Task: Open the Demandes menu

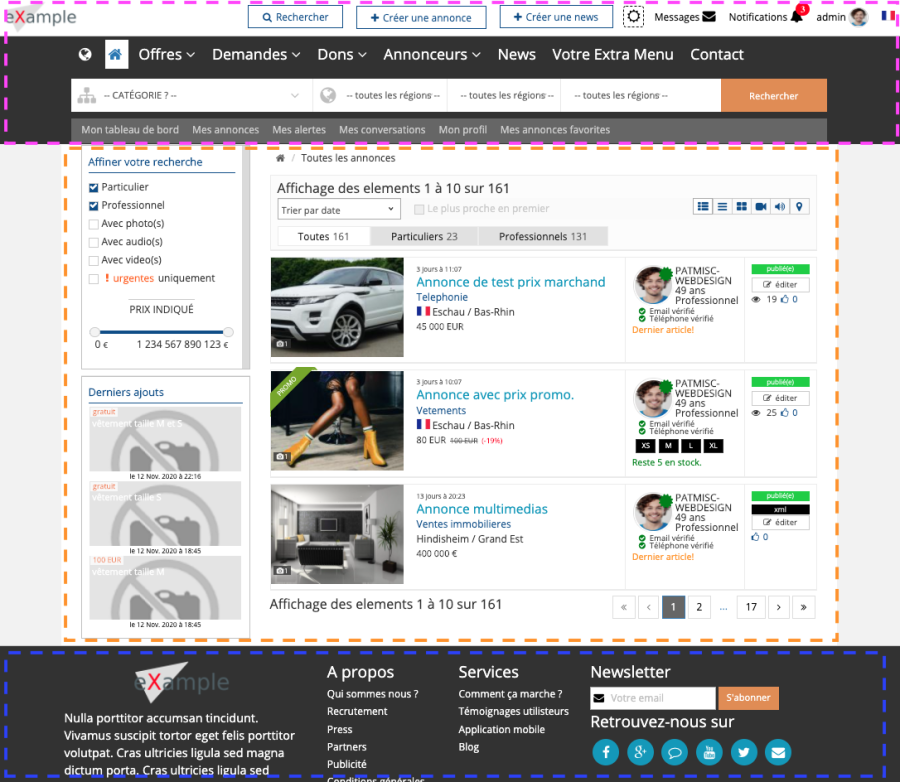Action: (x=256, y=54)
